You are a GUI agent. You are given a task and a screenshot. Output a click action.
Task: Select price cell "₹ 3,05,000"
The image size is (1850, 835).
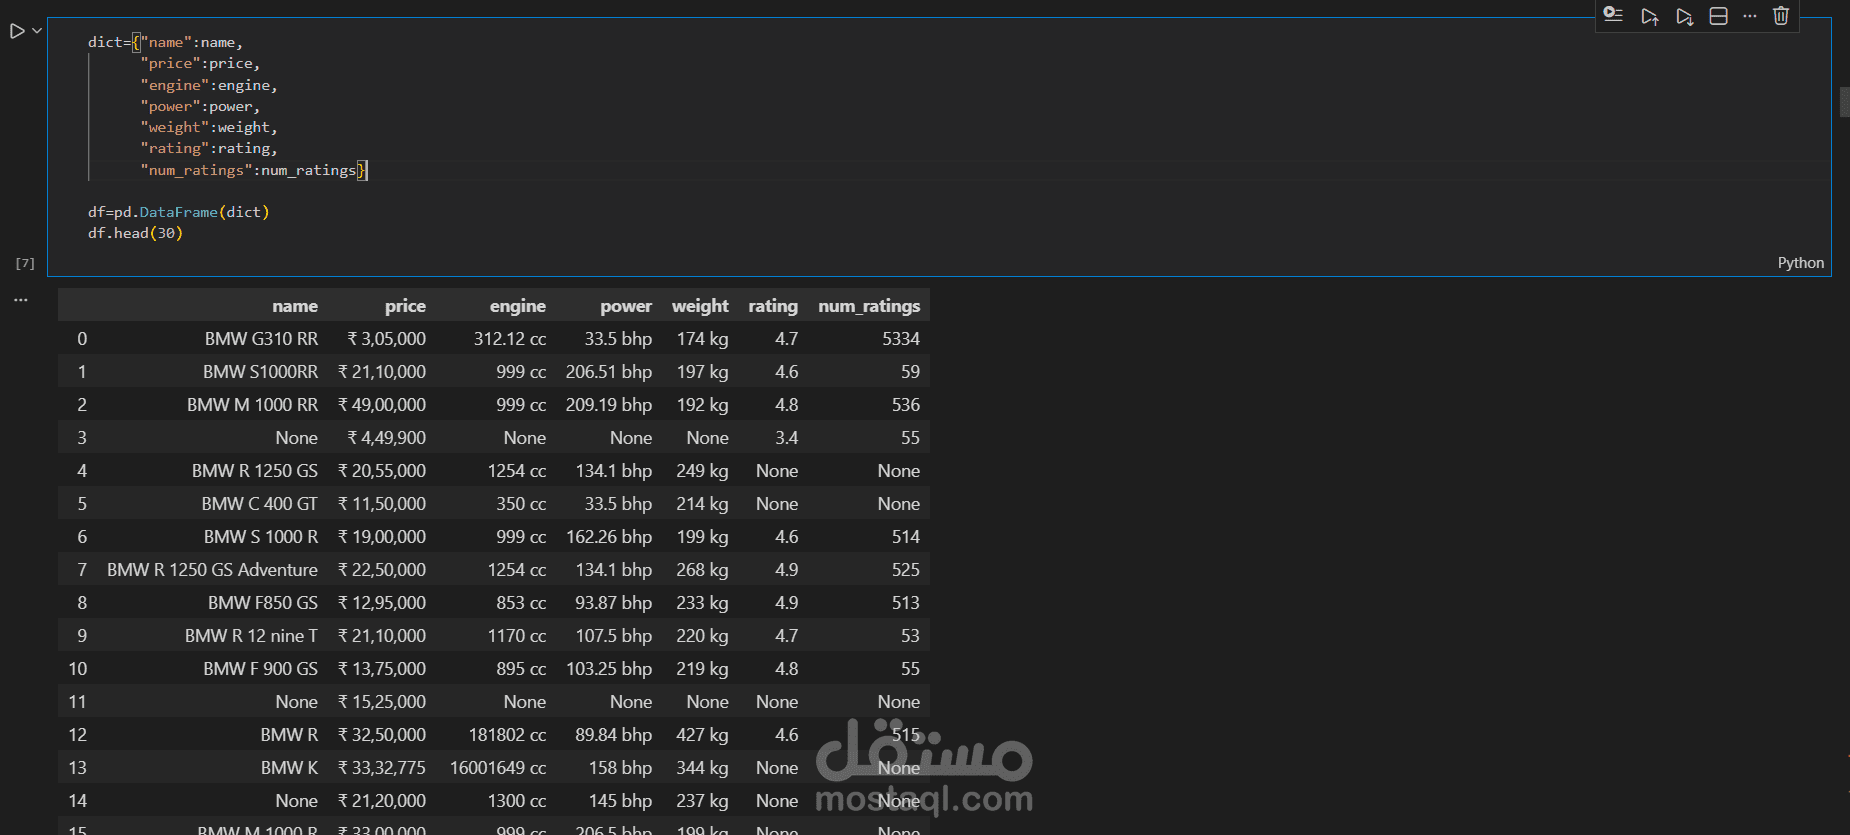386,339
